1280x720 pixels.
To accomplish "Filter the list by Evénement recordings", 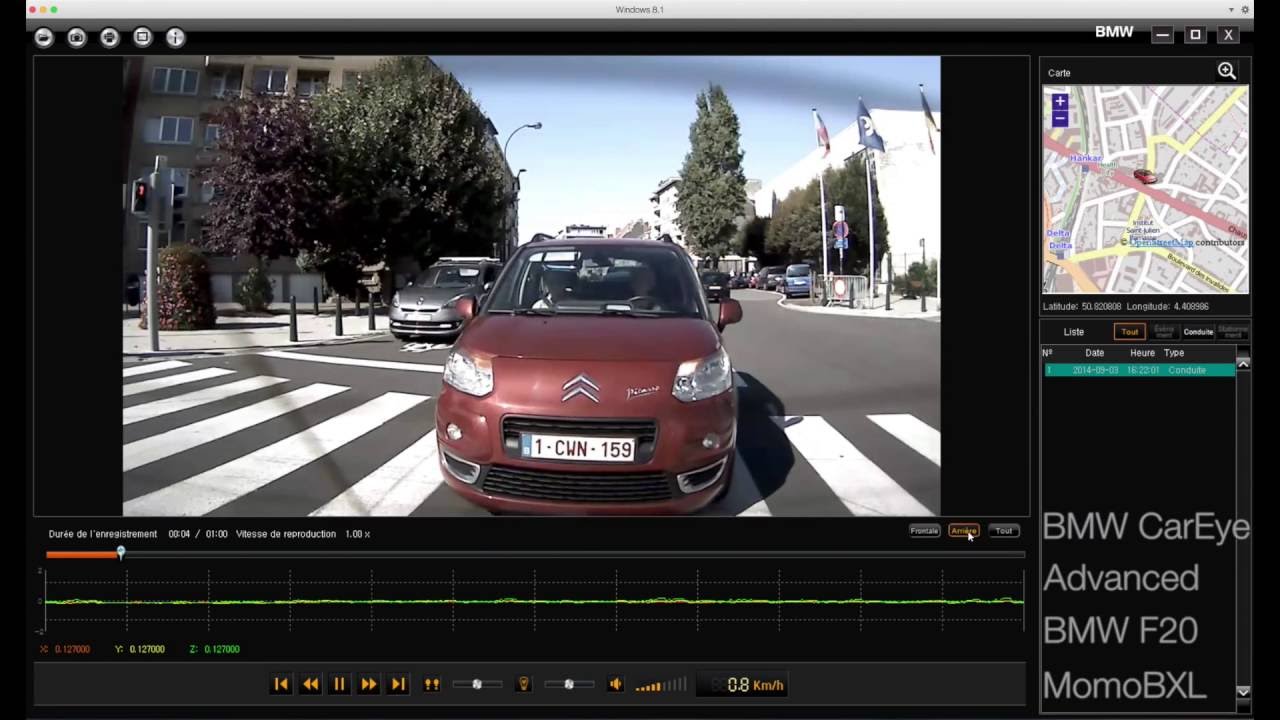I will [1164, 332].
